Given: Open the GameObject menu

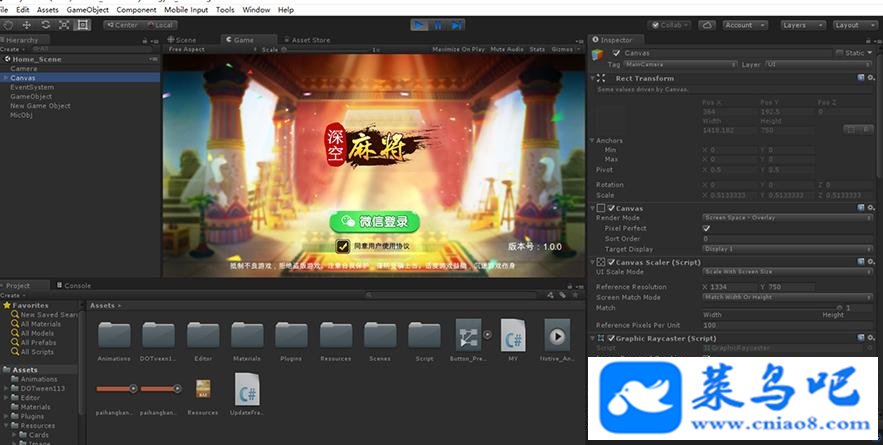Looking at the screenshot, I should [87, 10].
